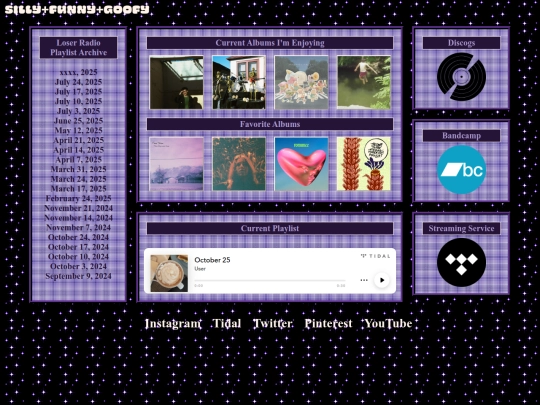Open the February 24, 2025 playlist
The height and width of the screenshot is (405, 540).
pos(79,198)
